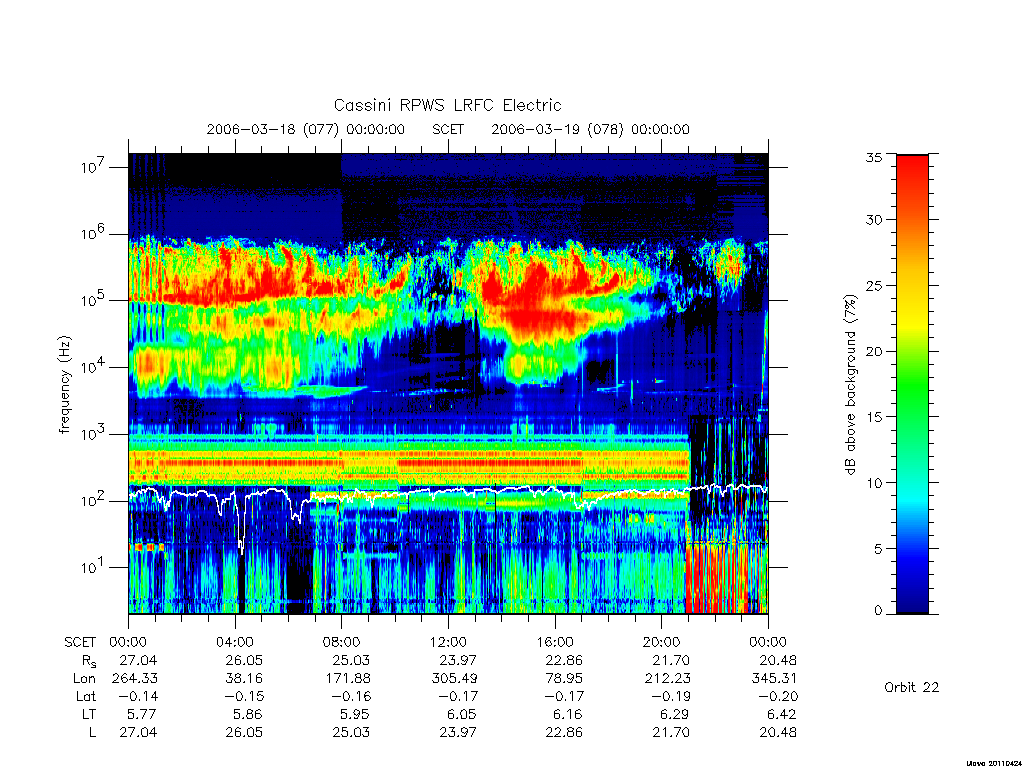The image size is (1024, 768).
Task: Click the dB above background colorbar title
Action: pyautogui.click(x=850, y=385)
